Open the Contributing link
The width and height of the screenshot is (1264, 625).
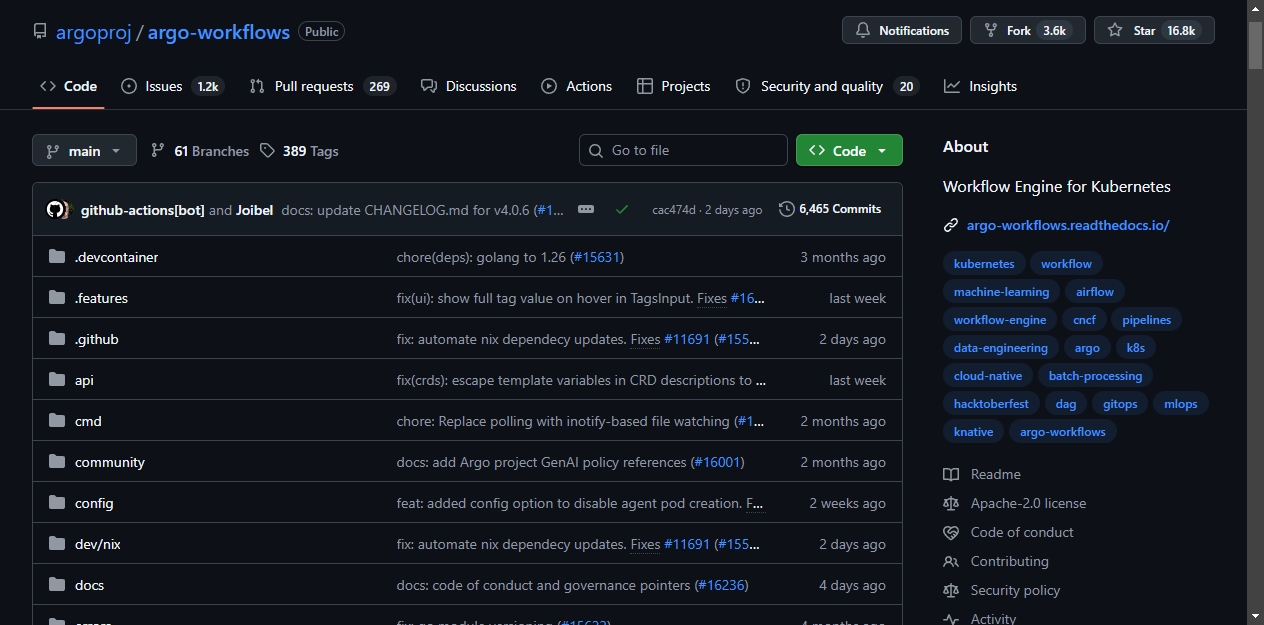(x=1009, y=561)
